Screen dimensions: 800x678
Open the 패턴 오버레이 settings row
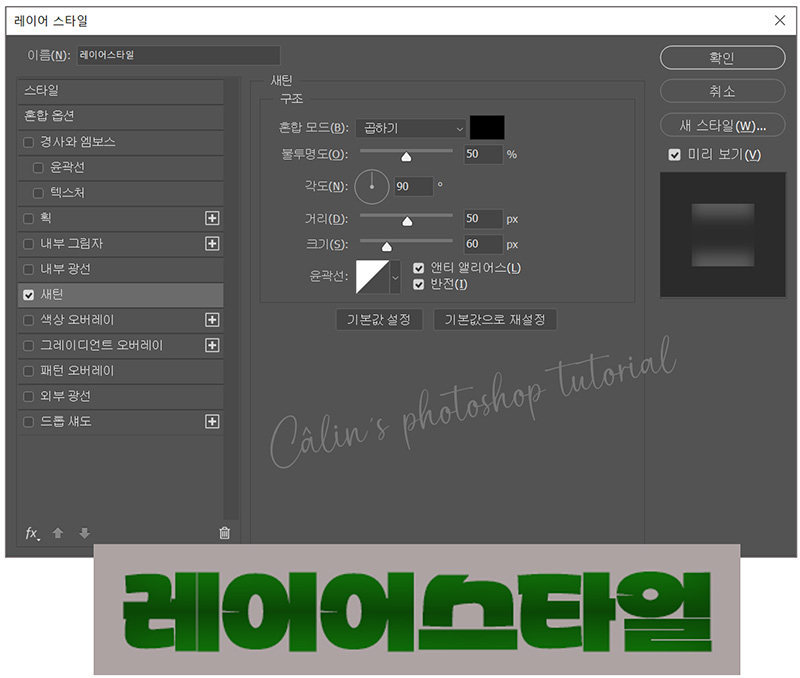120,371
